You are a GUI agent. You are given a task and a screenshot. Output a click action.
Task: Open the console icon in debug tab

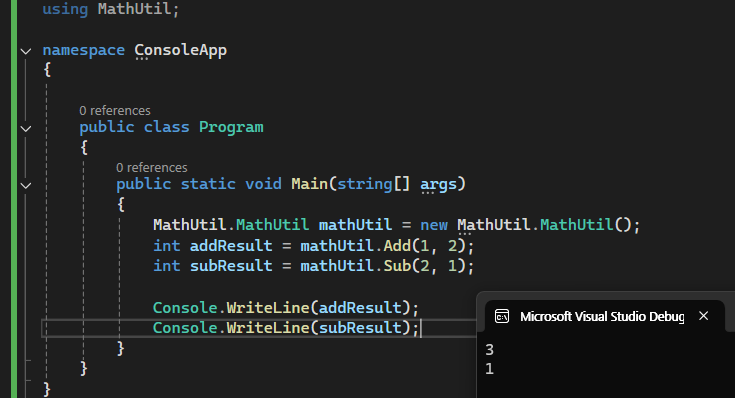tap(502, 316)
